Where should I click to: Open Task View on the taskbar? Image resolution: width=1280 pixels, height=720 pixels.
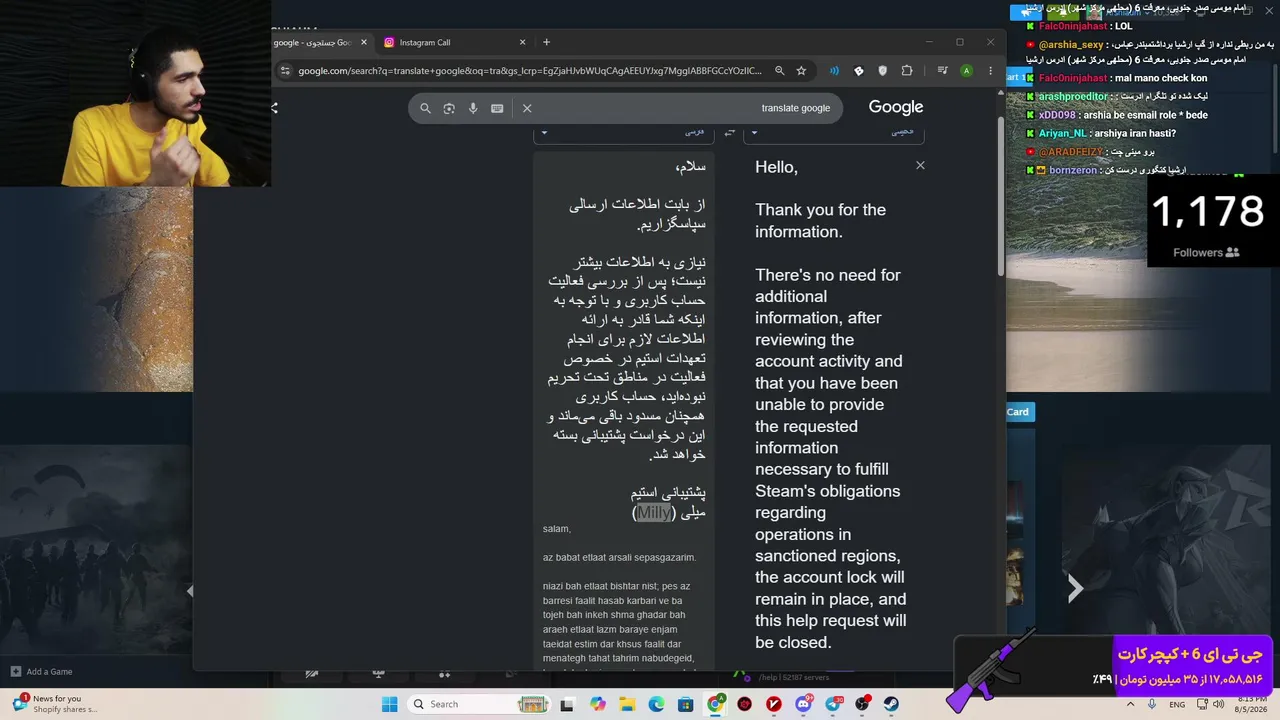pyautogui.click(x=567, y=704)
